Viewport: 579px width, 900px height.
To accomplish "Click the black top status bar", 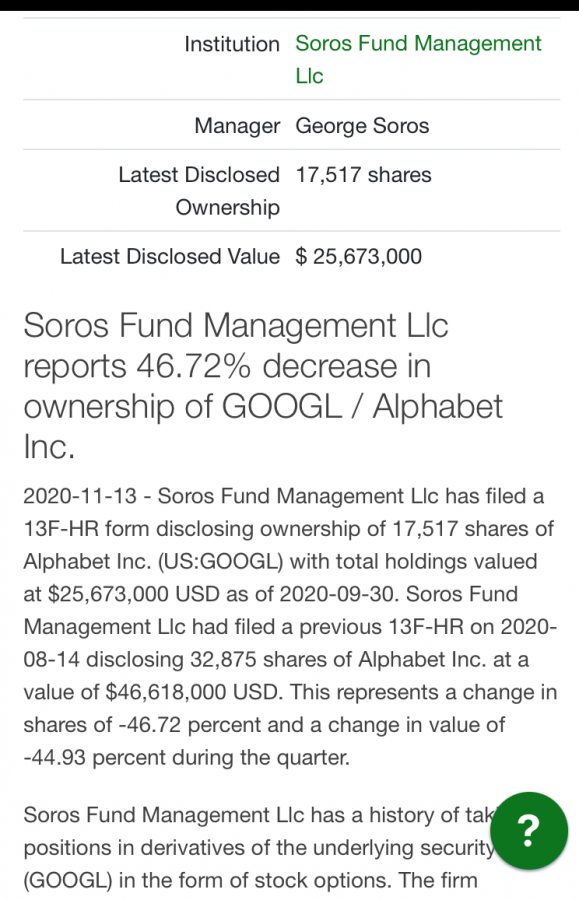I will click(289, 5).
